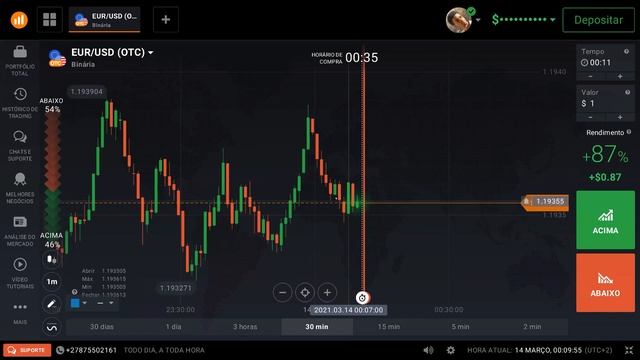The height and width of the screenshot is (360, 640).
Task: Recenter chart with crosshair circle icon
Action: 305,293
